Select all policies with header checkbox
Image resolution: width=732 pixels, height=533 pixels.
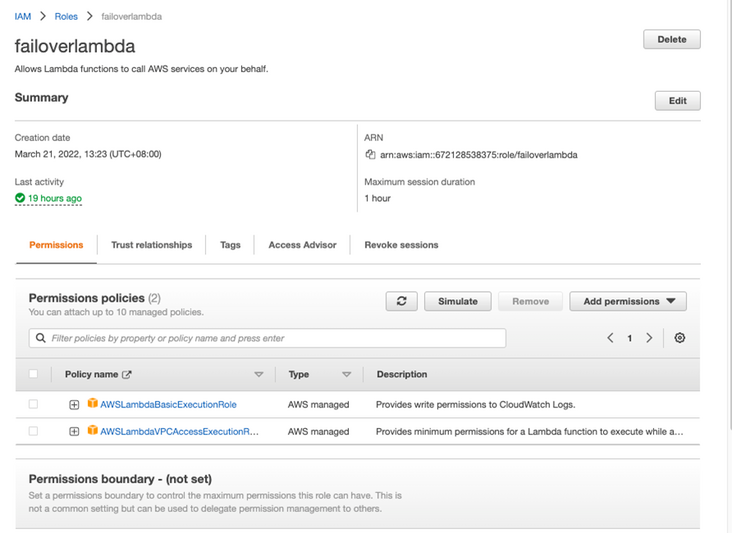click(x=33, y=374)
